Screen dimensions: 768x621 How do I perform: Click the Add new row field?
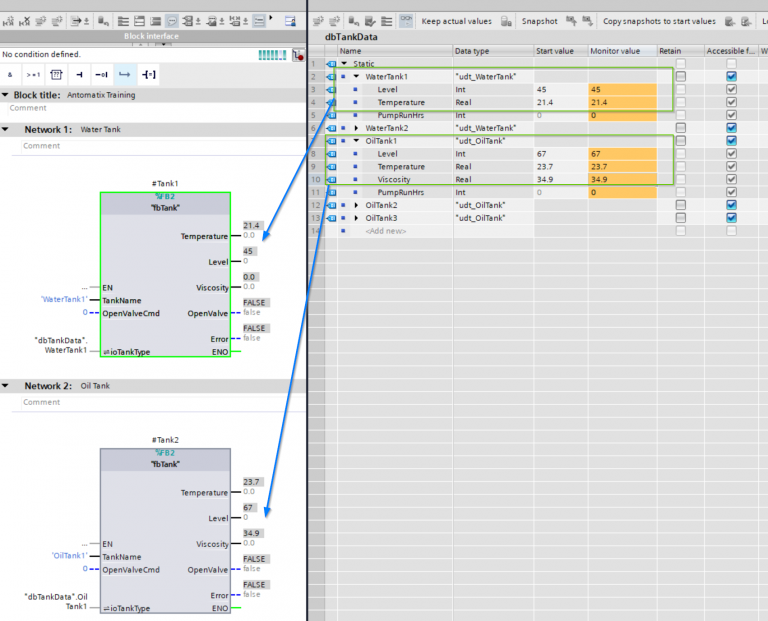388,231
